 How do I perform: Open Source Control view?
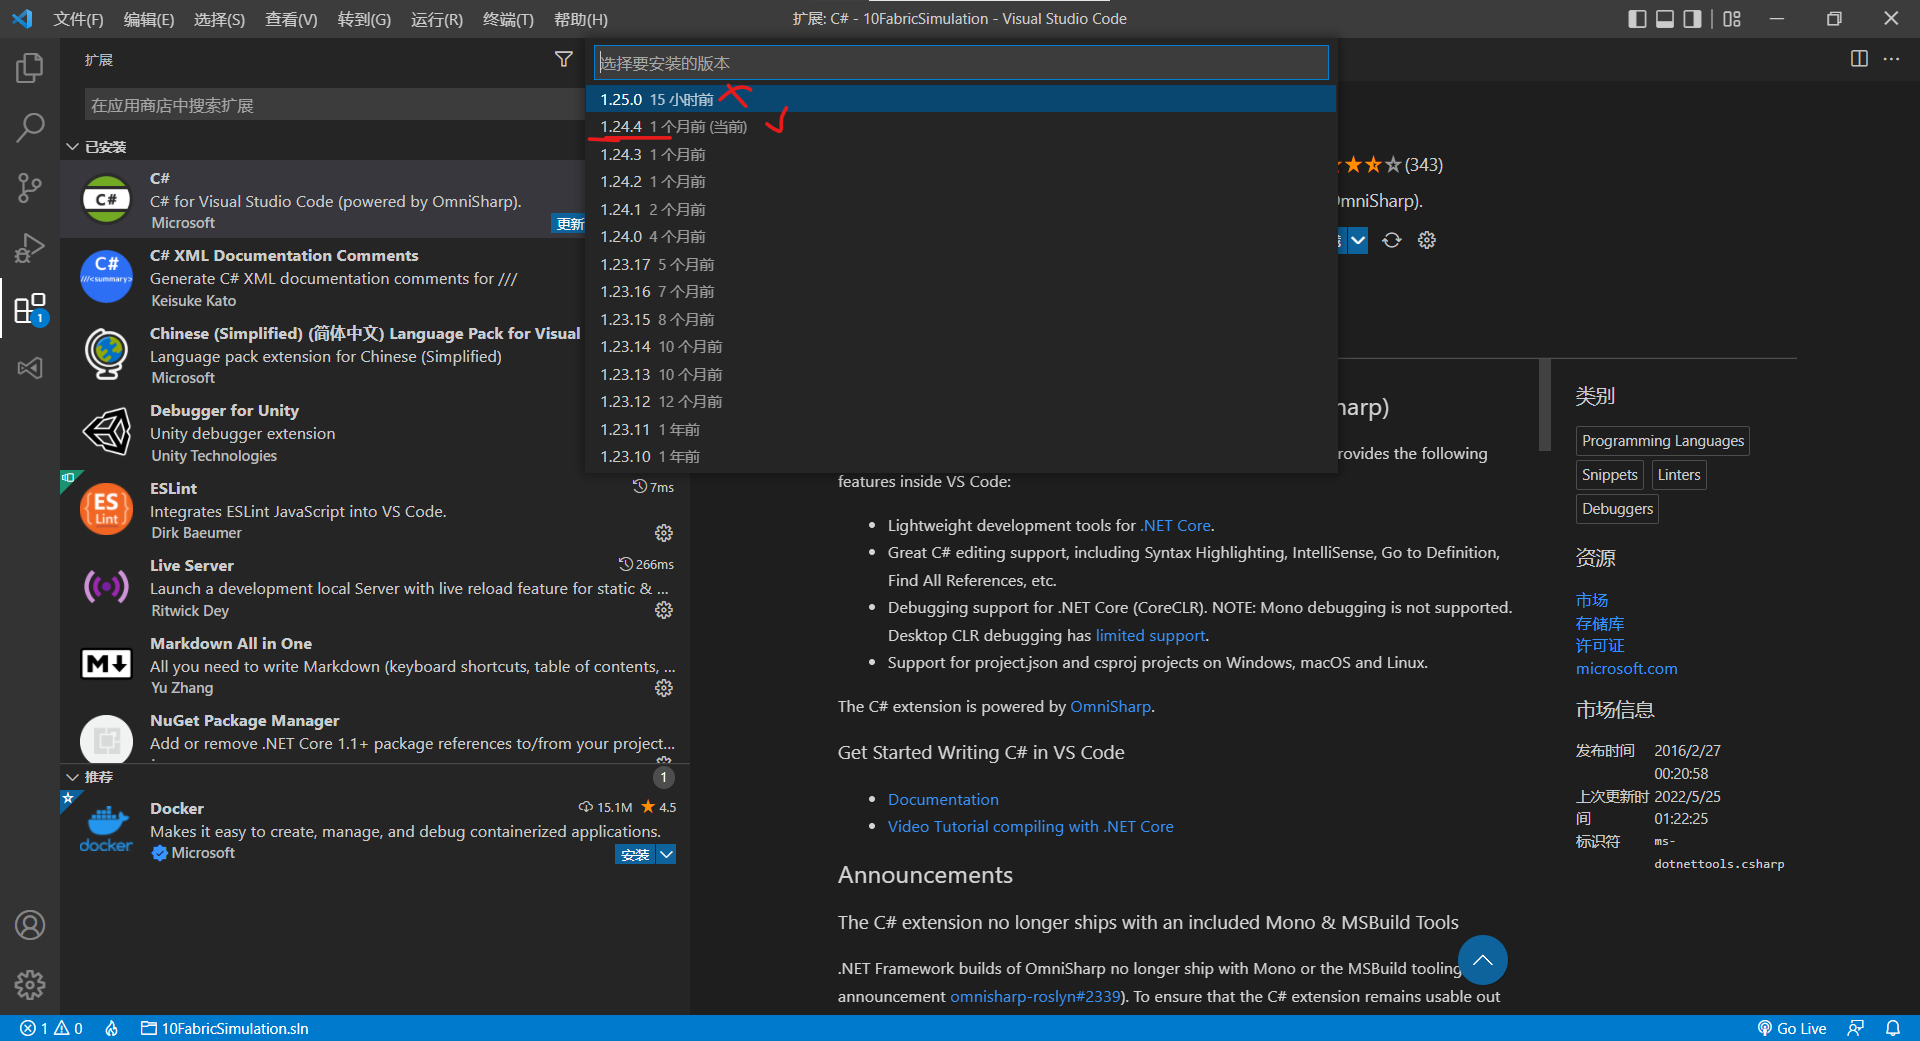30,187
